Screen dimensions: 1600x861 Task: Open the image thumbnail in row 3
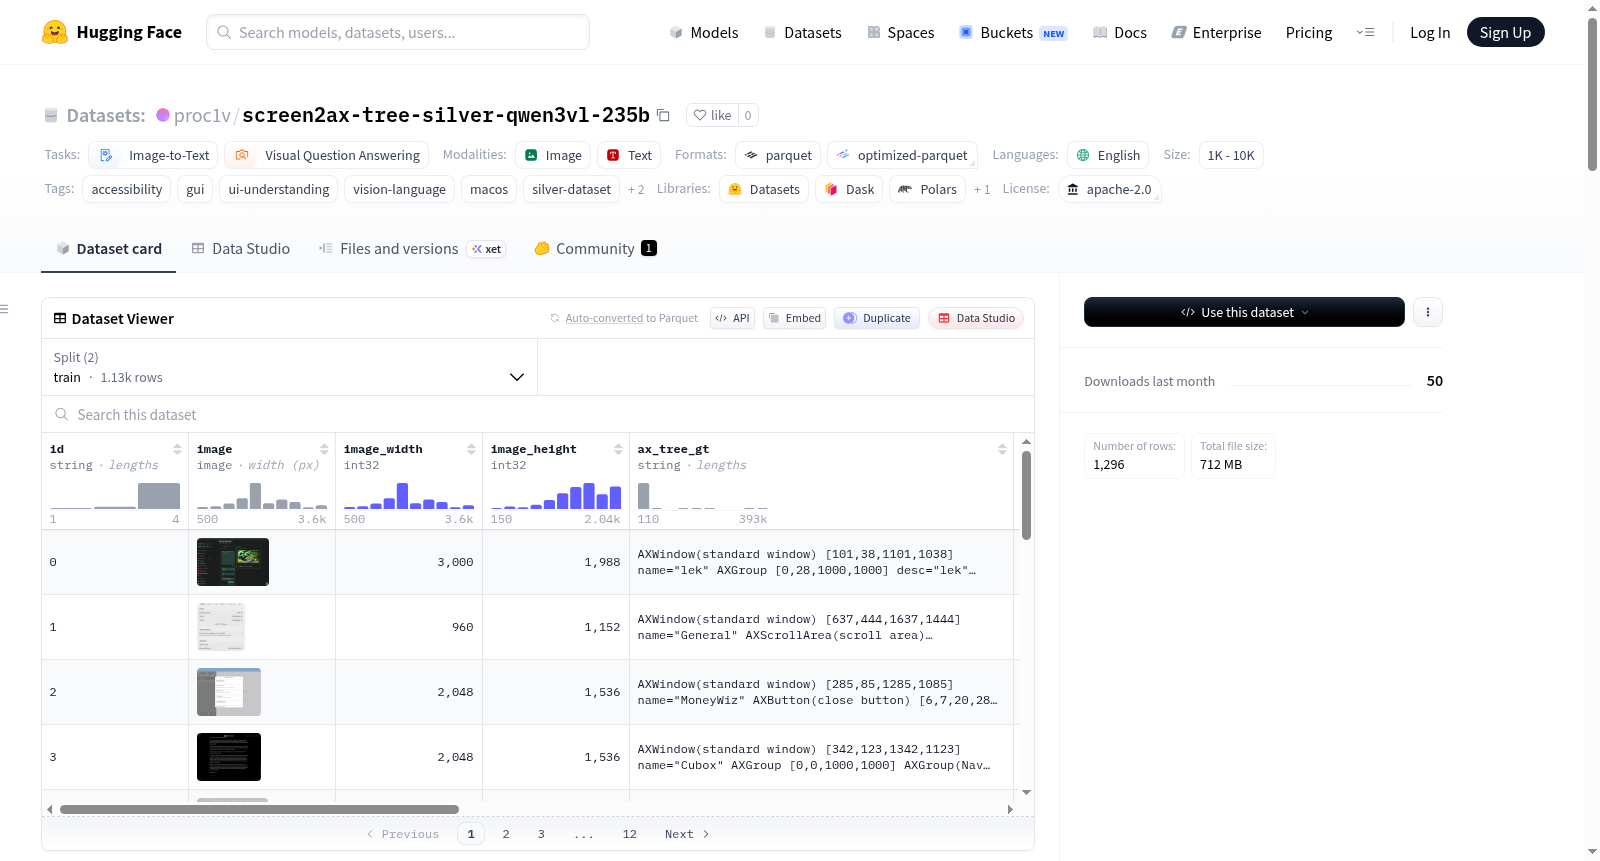pyautogui.click(x=229, y=757)
